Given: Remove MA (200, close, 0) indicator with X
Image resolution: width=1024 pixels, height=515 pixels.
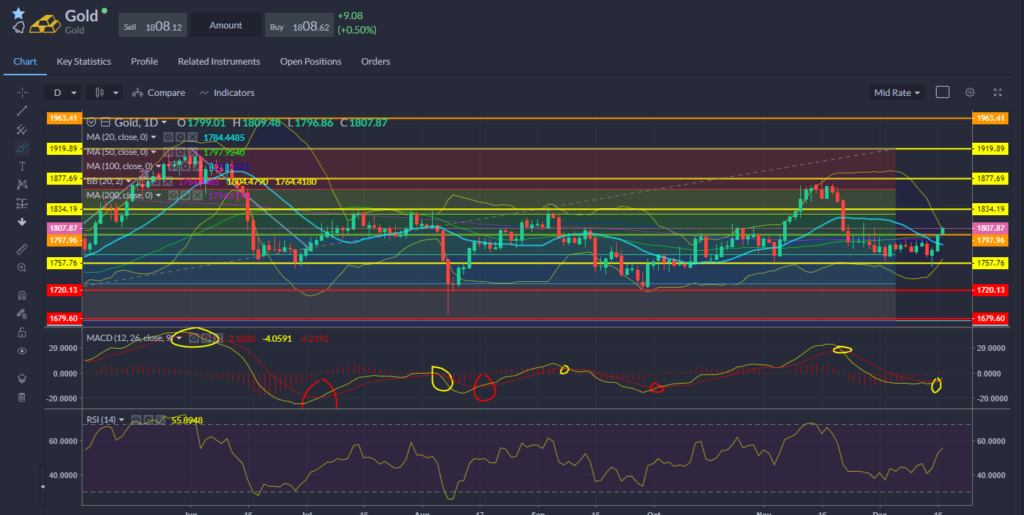Looking at the screenshot, I should click(197, 195).
